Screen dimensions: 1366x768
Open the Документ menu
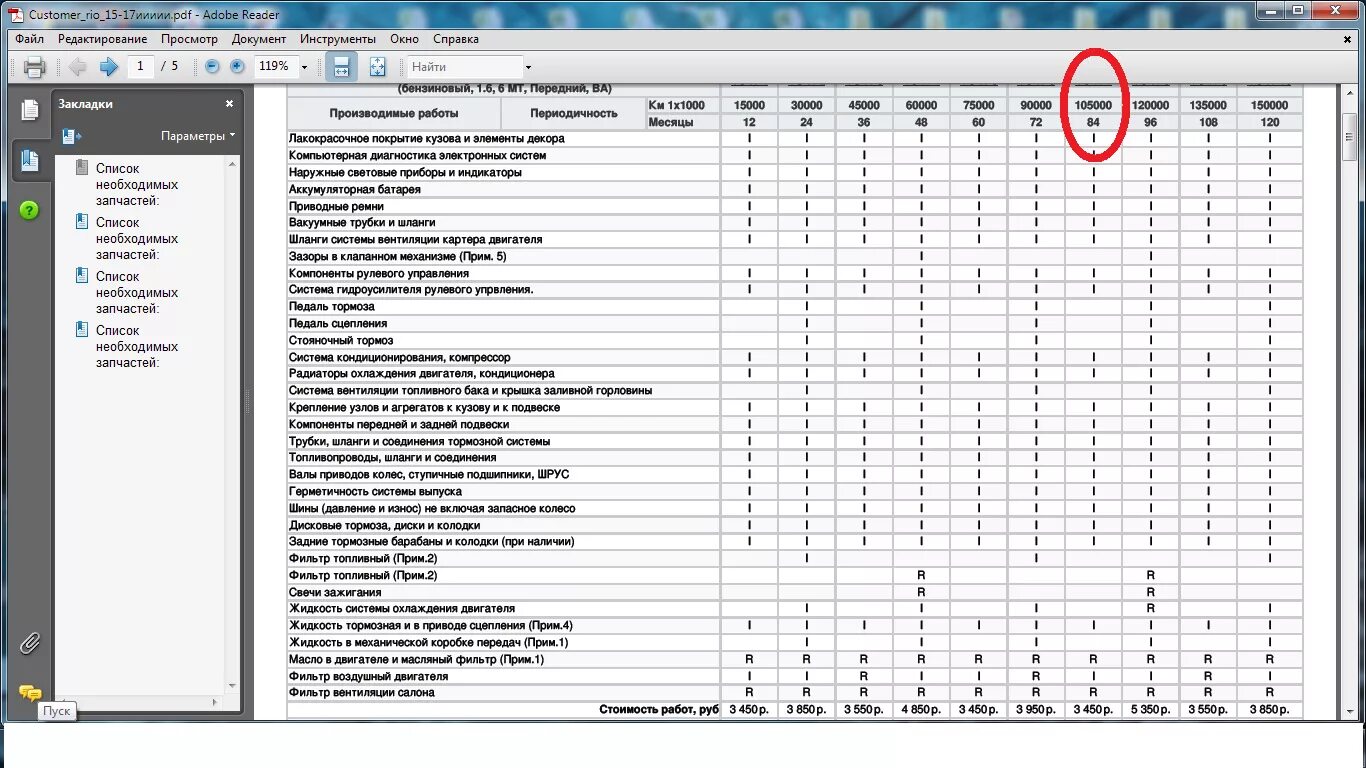click(x=259, y=39)
